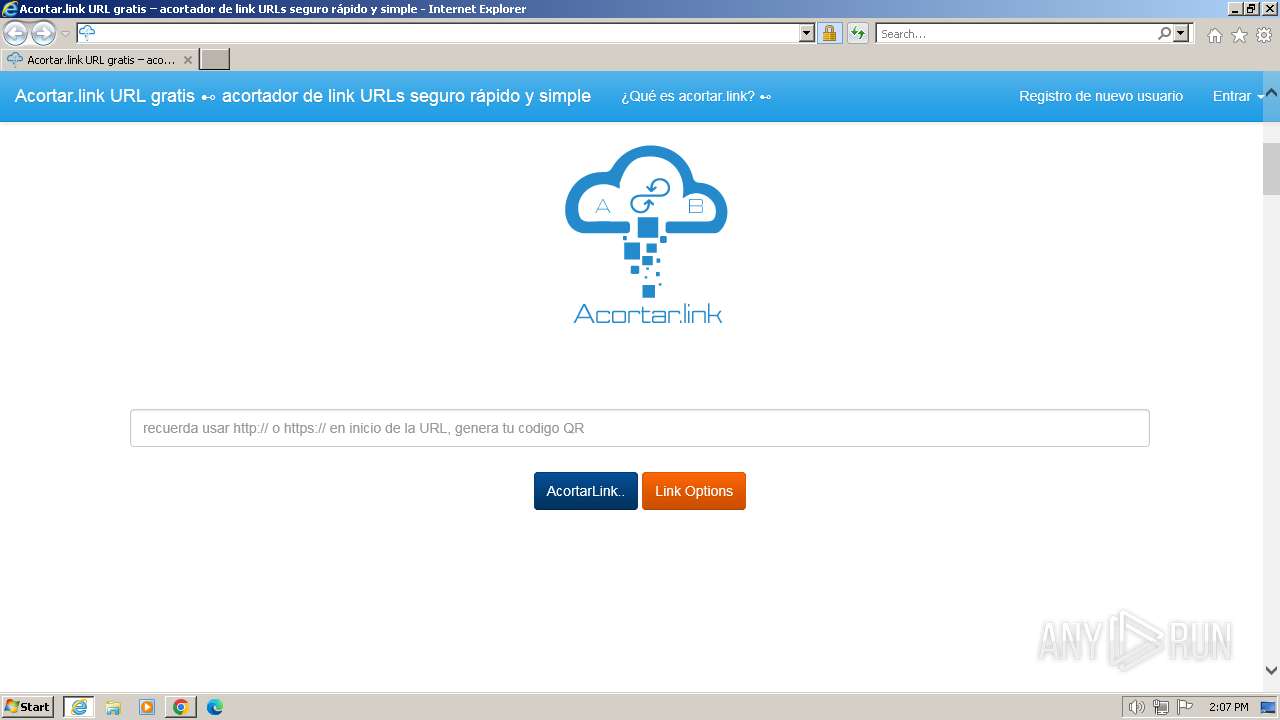Click the security lock icon

click(x=829, y=33)
